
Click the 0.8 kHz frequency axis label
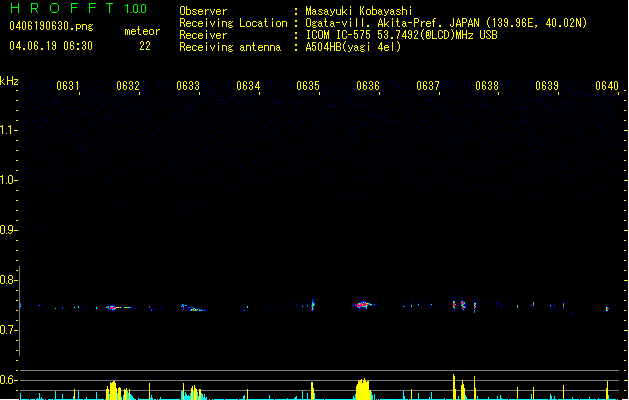[x=8, y=280]
